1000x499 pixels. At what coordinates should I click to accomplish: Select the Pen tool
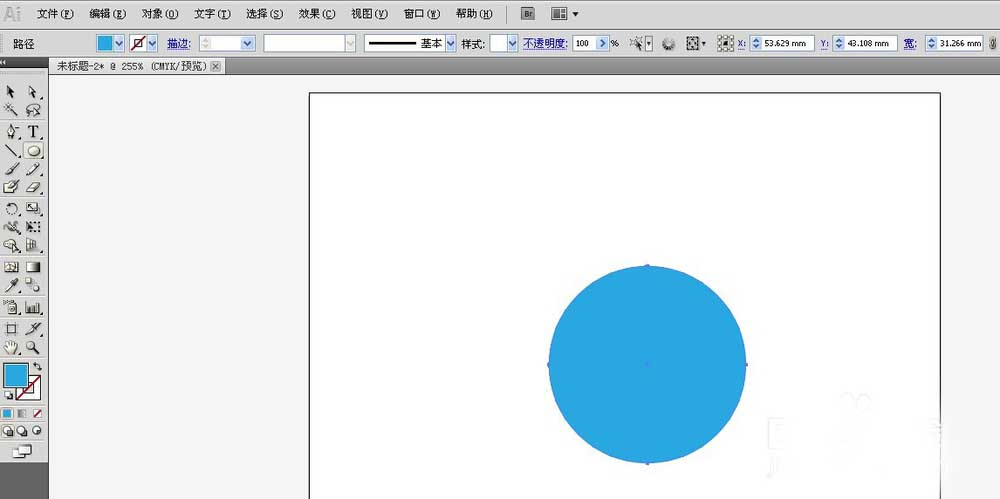pyautogui.click(x=11, y=132)
